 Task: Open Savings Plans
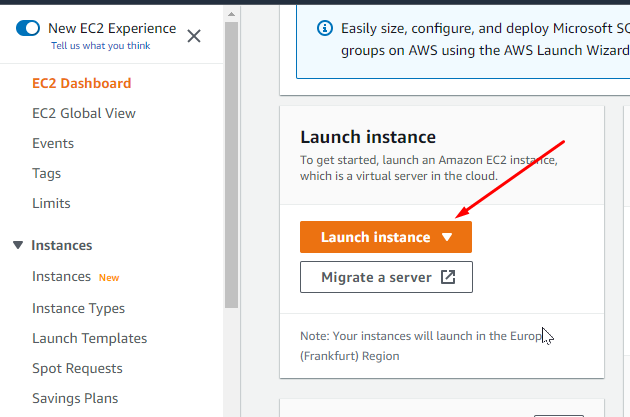[75, 398]
